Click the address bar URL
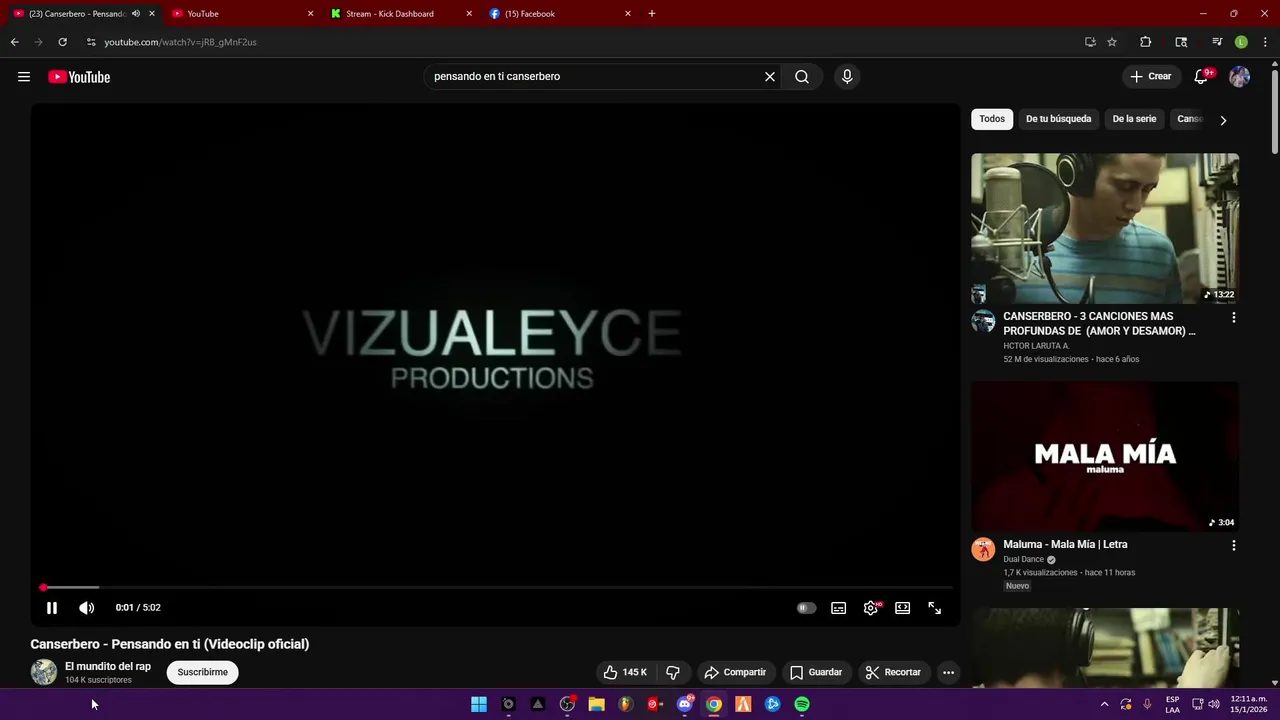The height and width of the screenshot is (720, 1280). coord(180,42)
